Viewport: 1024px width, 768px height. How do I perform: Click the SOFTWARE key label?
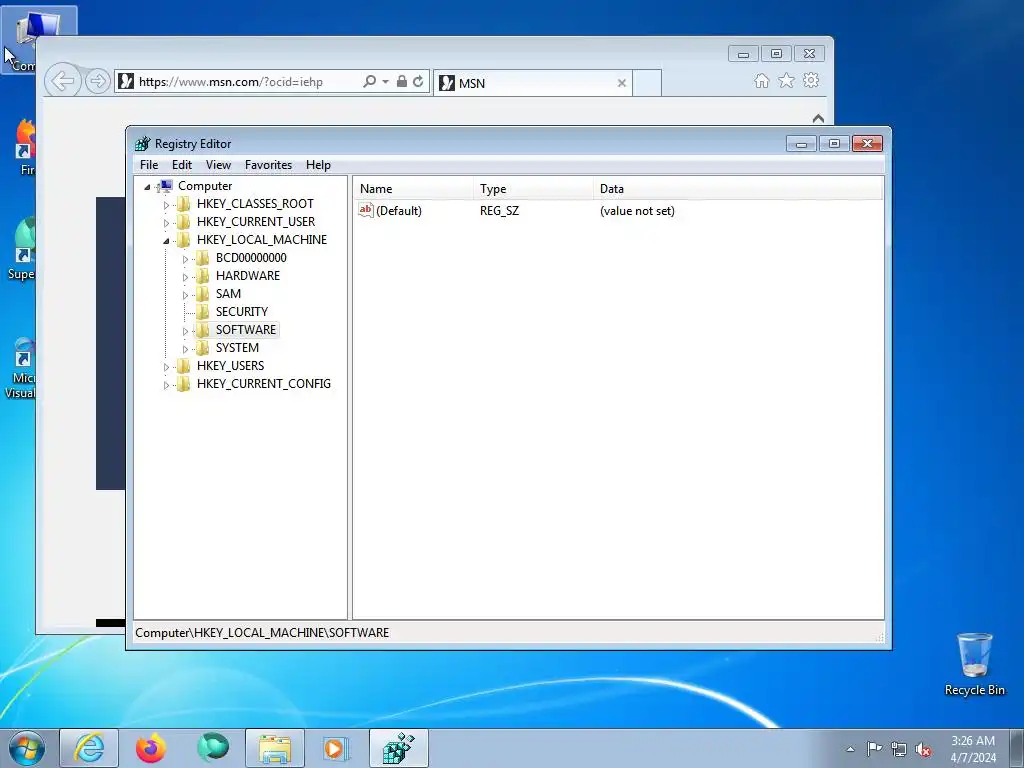pos(246,330)
